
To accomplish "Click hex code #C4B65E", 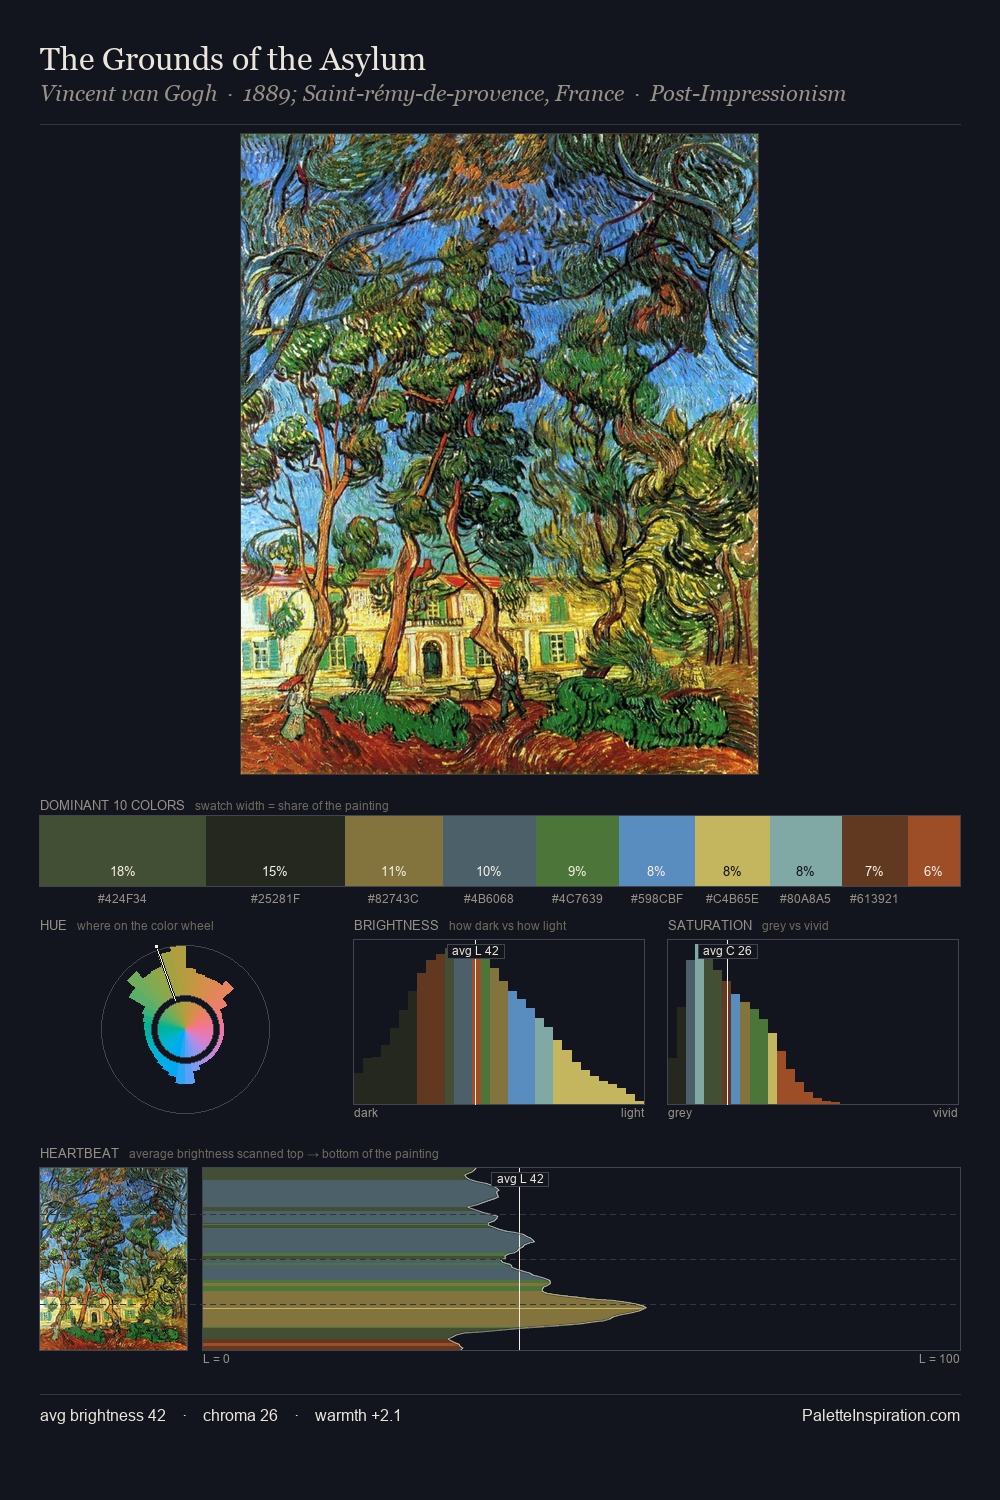I will click(x=732, y=899).
